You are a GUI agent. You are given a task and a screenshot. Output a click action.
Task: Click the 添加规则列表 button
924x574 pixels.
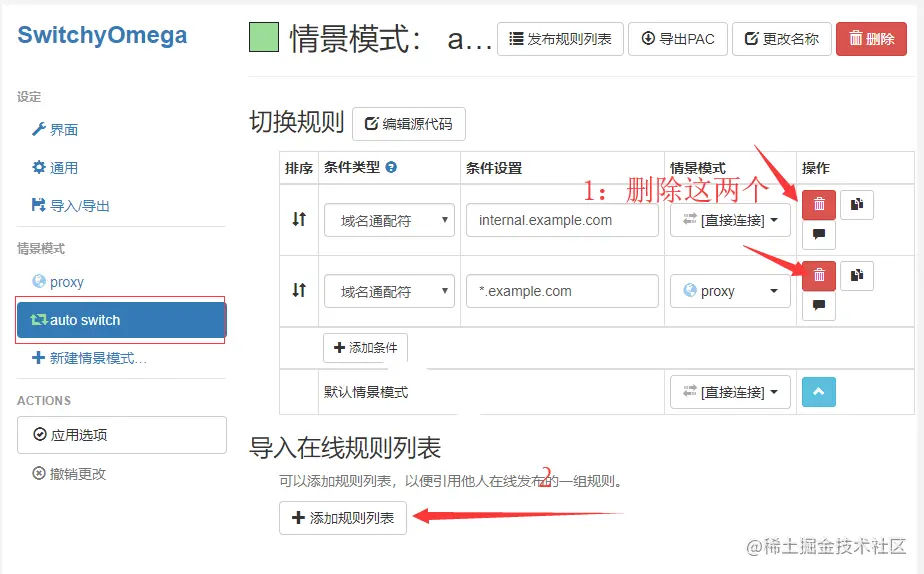(x=343, y=518)
